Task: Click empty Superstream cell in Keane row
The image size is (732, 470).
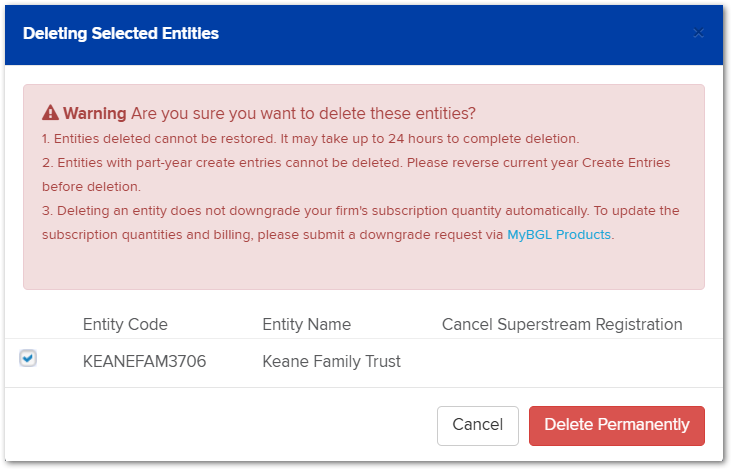Action: (x=562, y=362)
